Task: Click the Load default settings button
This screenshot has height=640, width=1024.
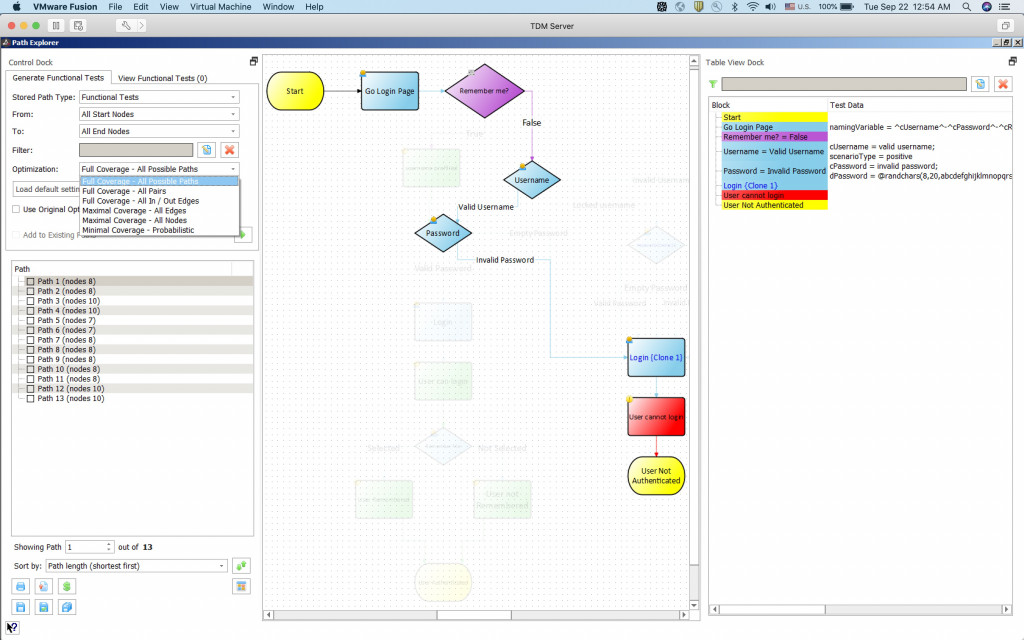Action: pos(46,189)
